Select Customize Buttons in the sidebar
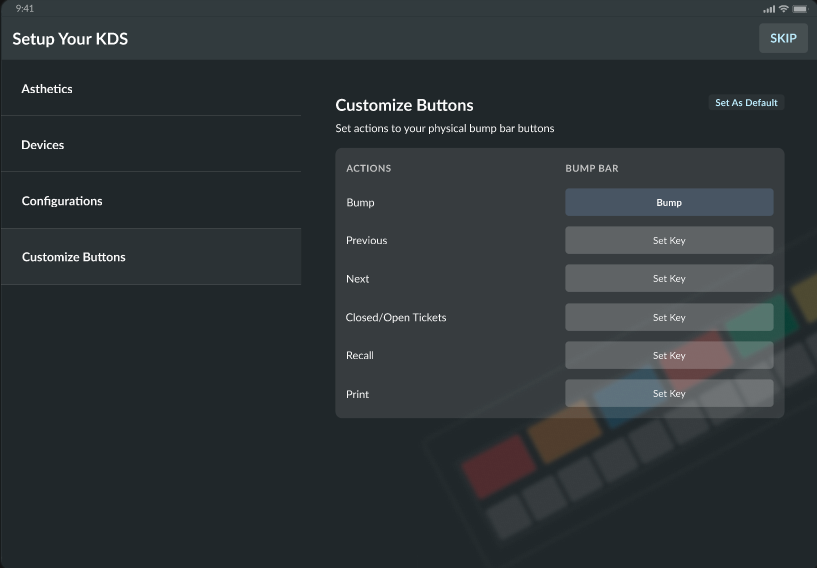 point(74,257)
